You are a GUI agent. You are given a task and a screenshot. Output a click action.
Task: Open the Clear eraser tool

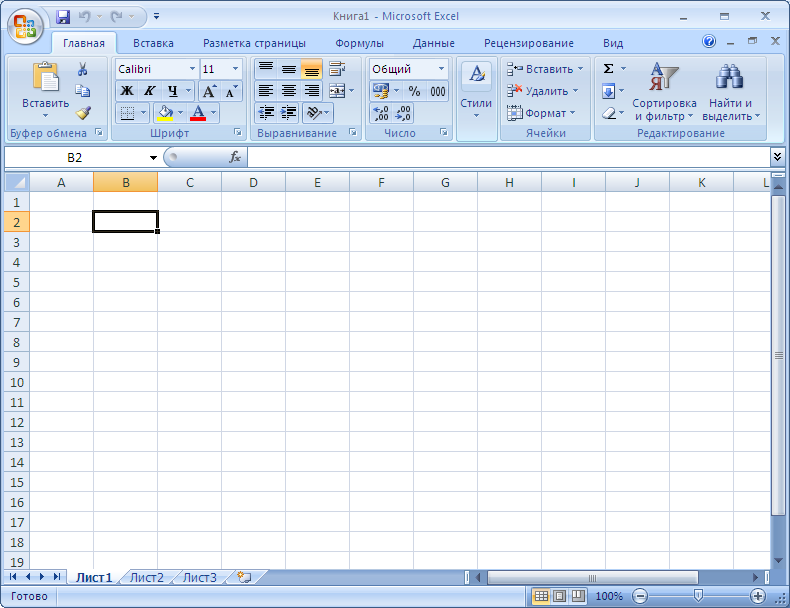point(609,113)
